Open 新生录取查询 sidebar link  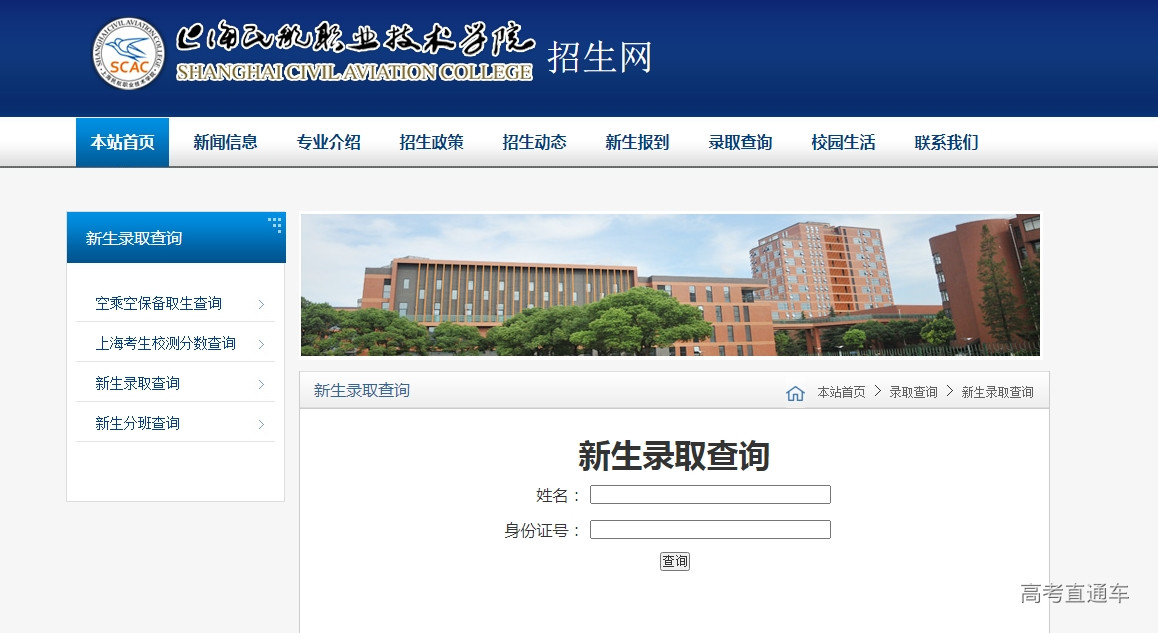(x=137, y=384)
